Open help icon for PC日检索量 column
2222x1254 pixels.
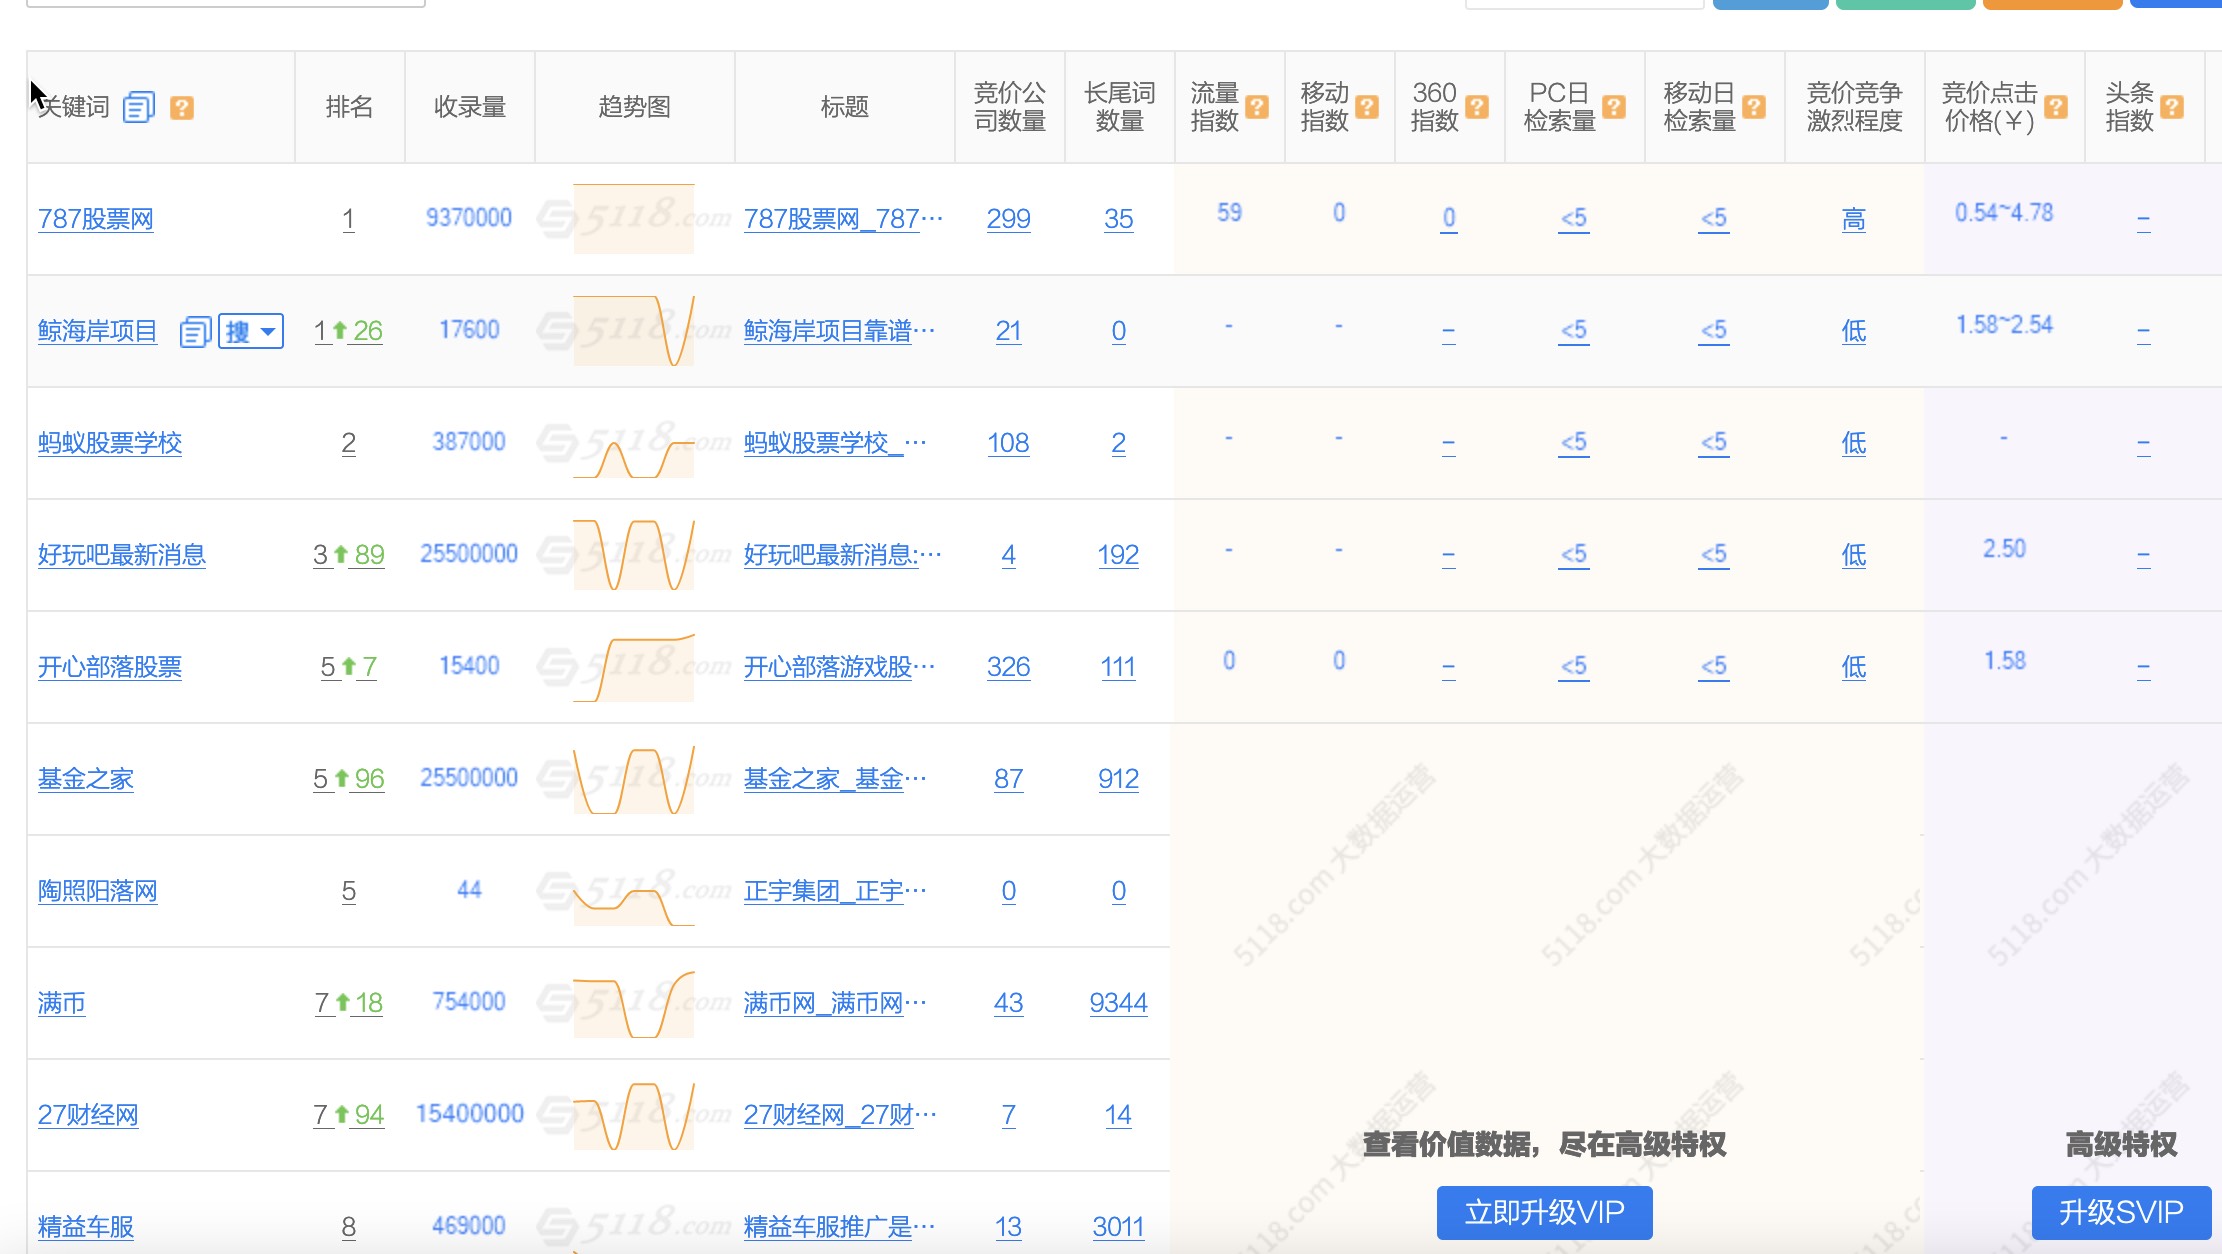coord(1613,107)
